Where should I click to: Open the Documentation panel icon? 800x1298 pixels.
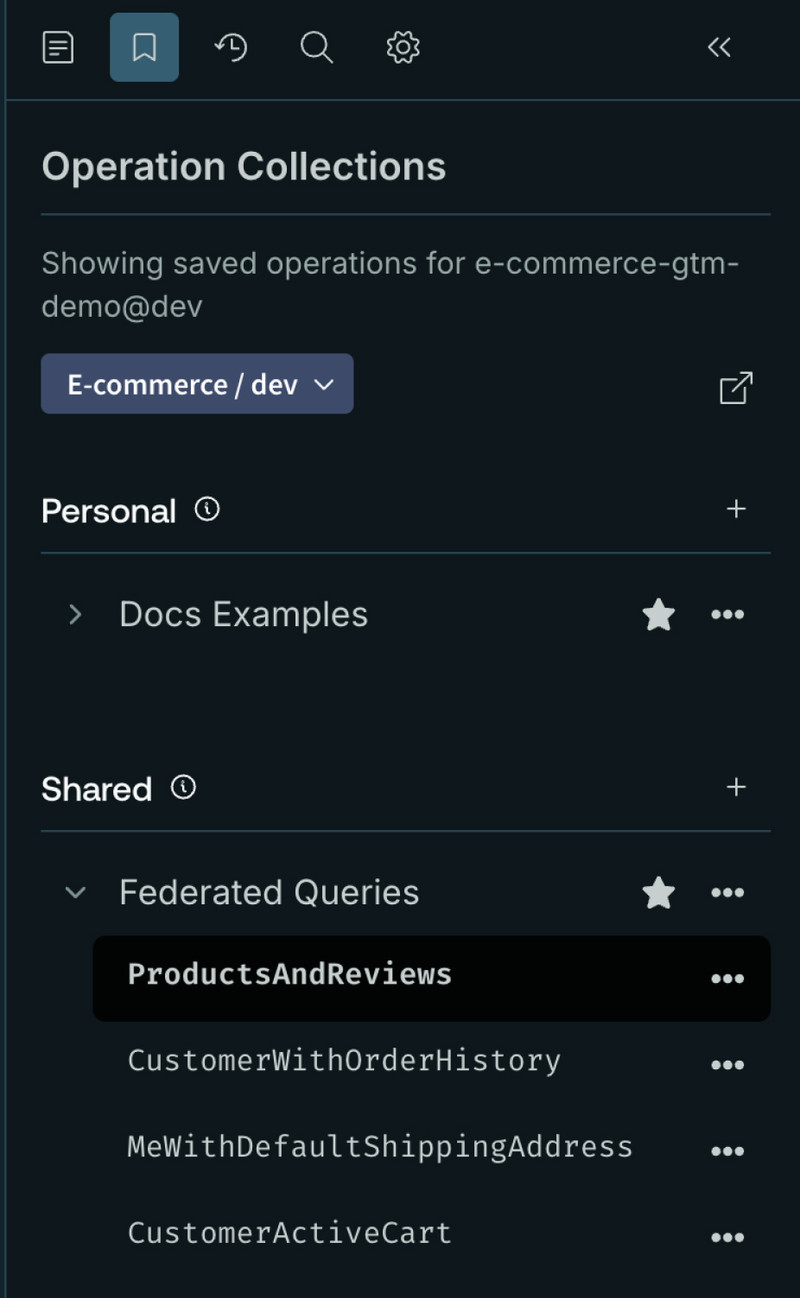tap(58, 47)
